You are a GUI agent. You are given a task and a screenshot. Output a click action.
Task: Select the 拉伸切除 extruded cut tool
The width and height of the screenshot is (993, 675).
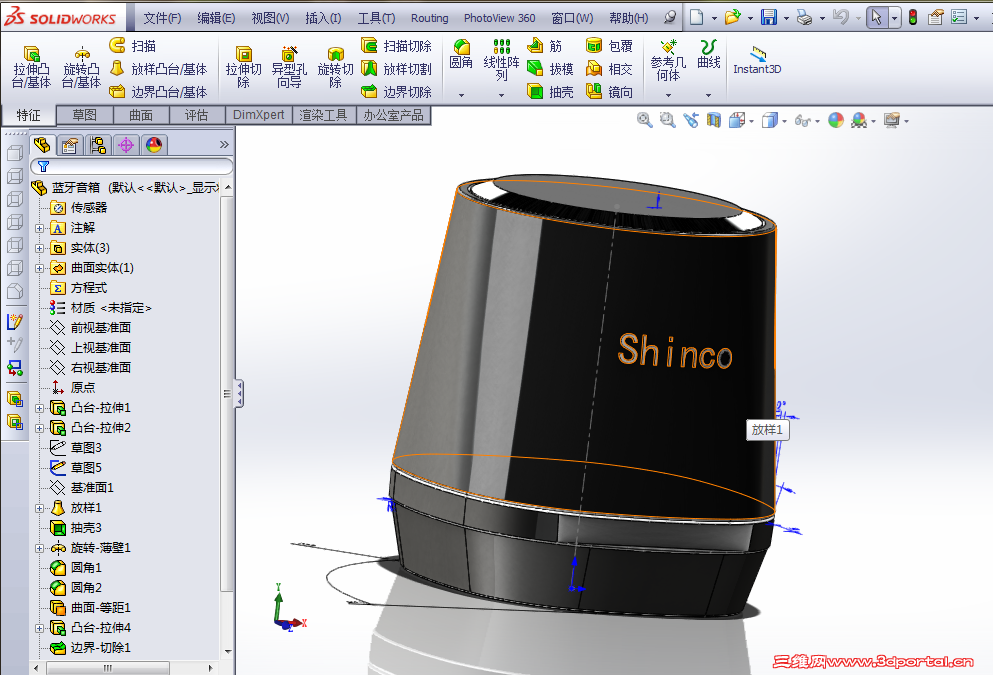(x=243, y=68)
